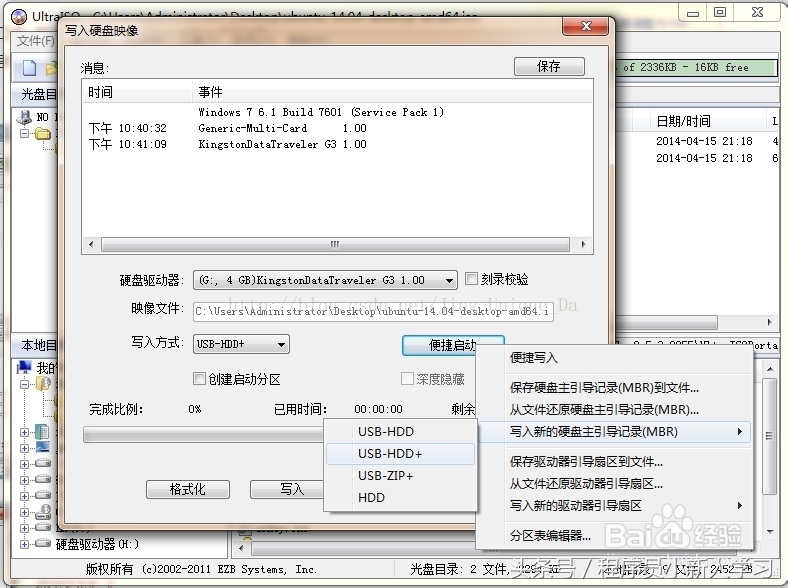
Task: Click the write progress bar
Action: tap(204, 435)
